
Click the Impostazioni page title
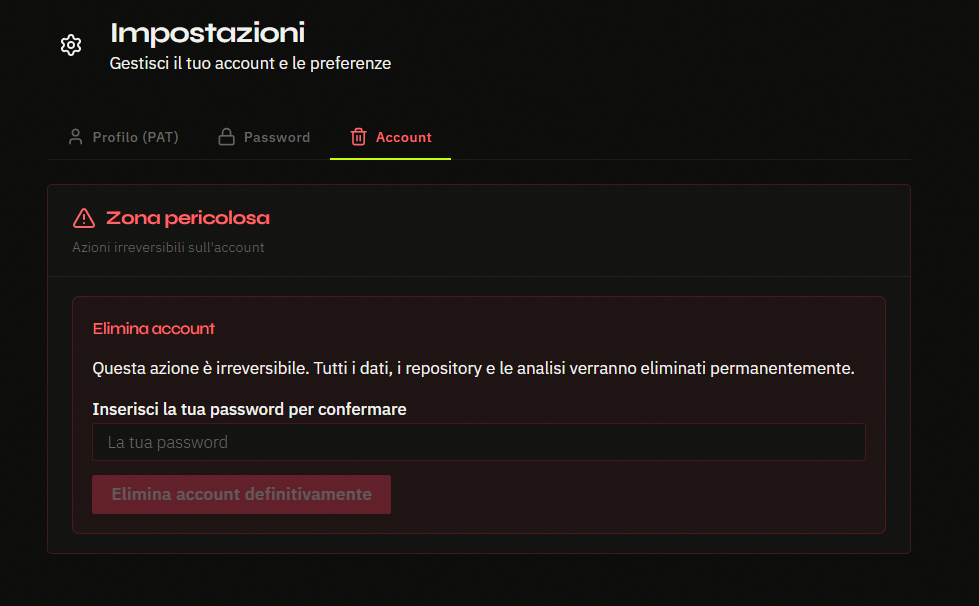(x=206, y=32)
